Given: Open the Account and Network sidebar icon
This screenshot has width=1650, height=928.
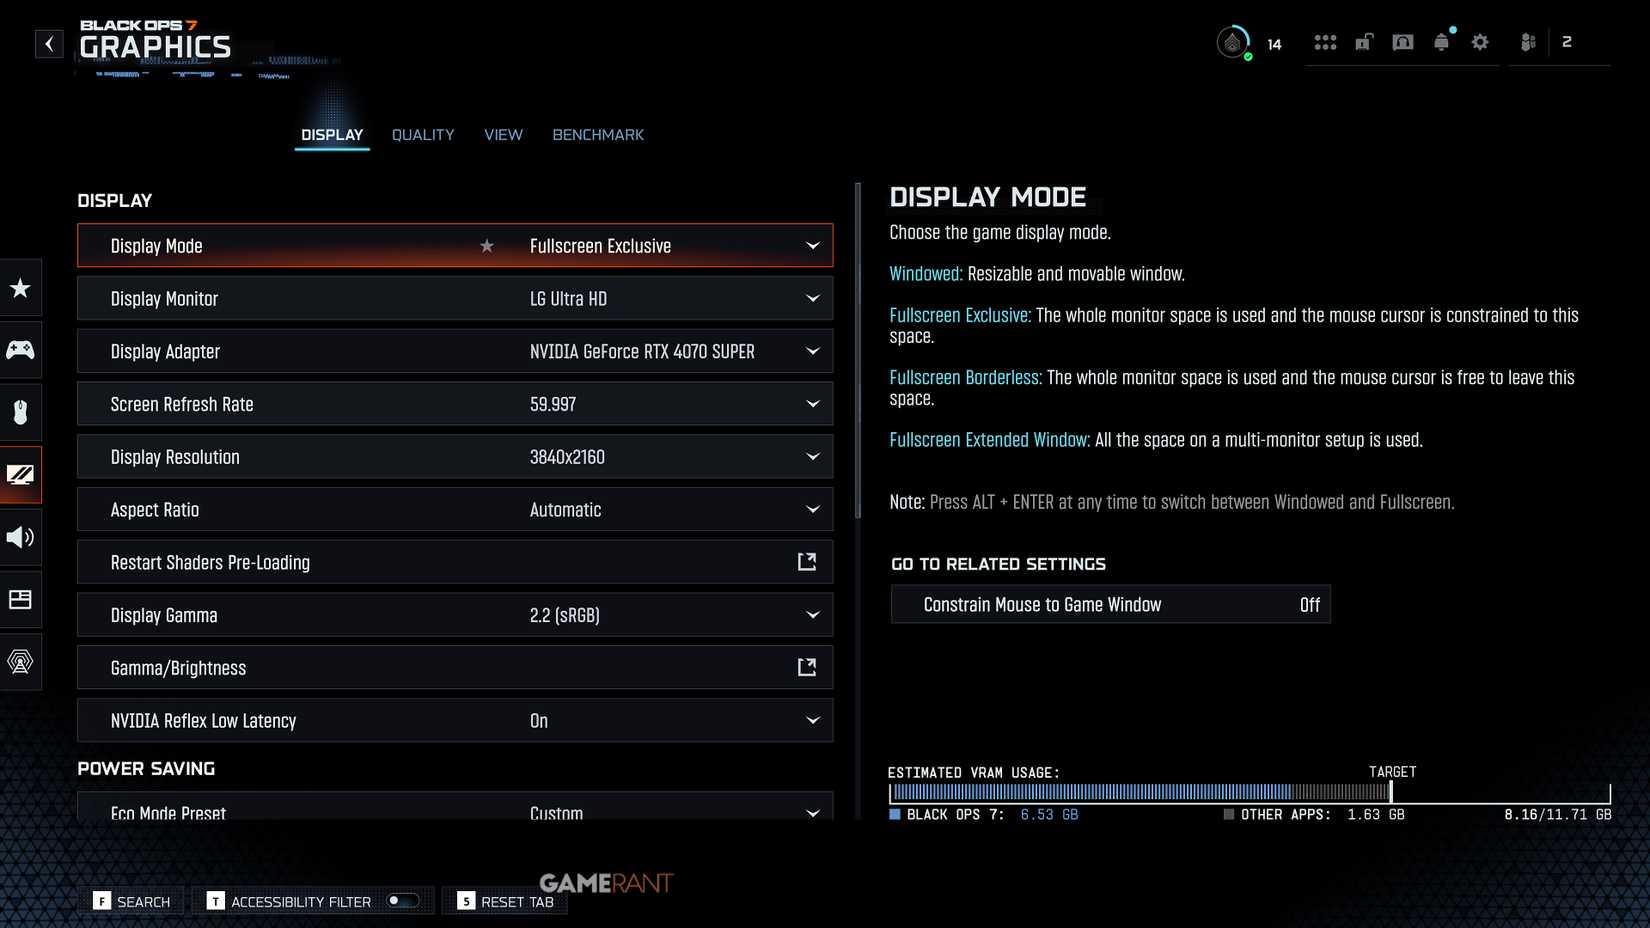Looking at the screenshot, I should [x=20, y=661].
